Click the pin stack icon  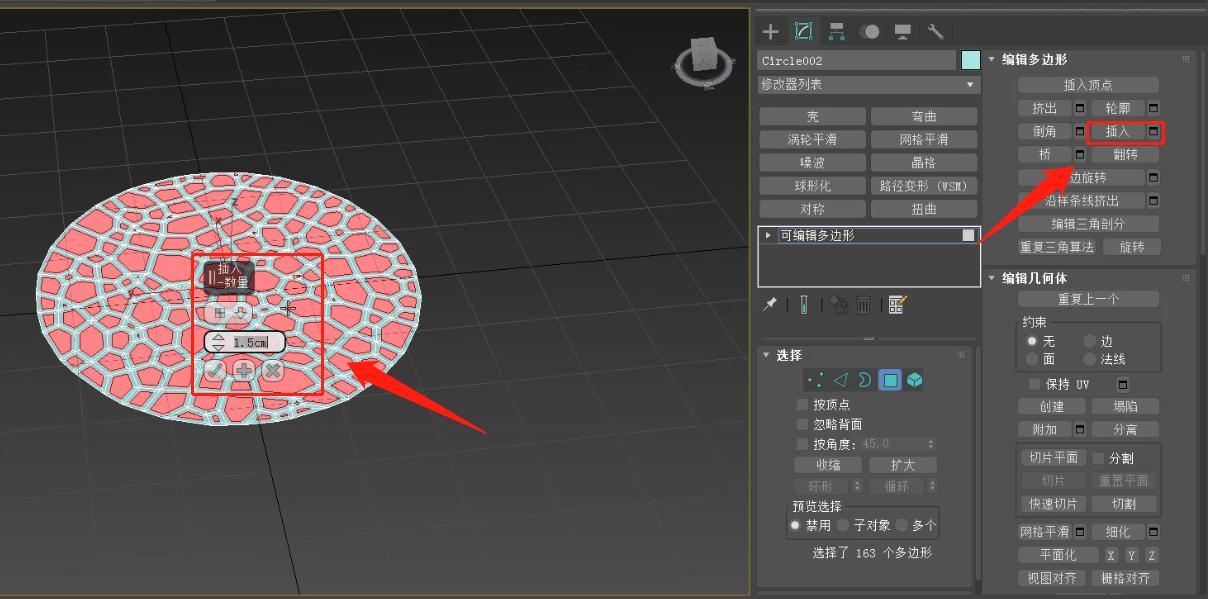pos(769,305)
